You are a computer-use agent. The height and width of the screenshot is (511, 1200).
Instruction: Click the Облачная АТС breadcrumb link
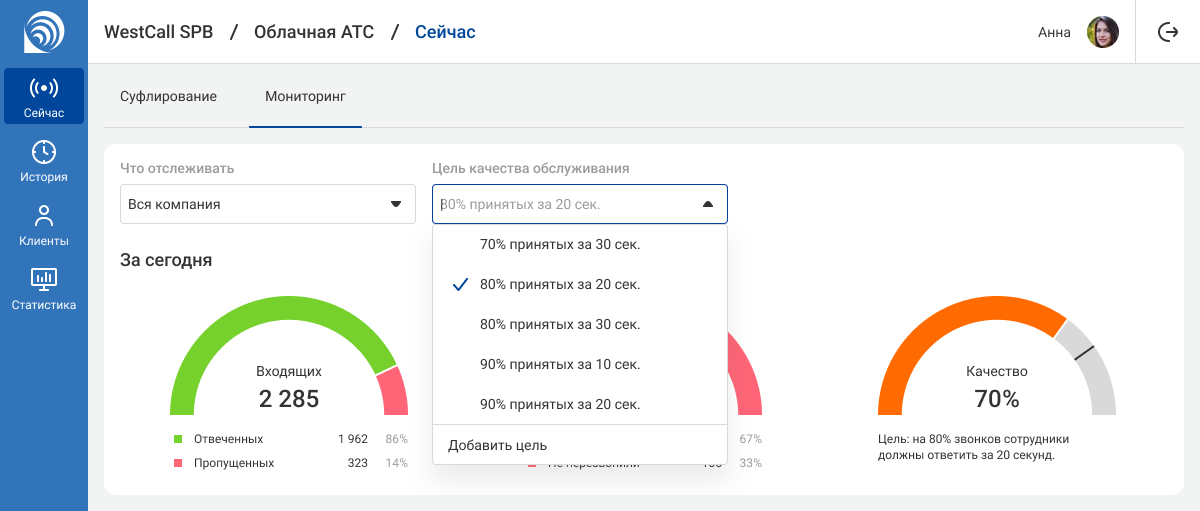[313, 32]
